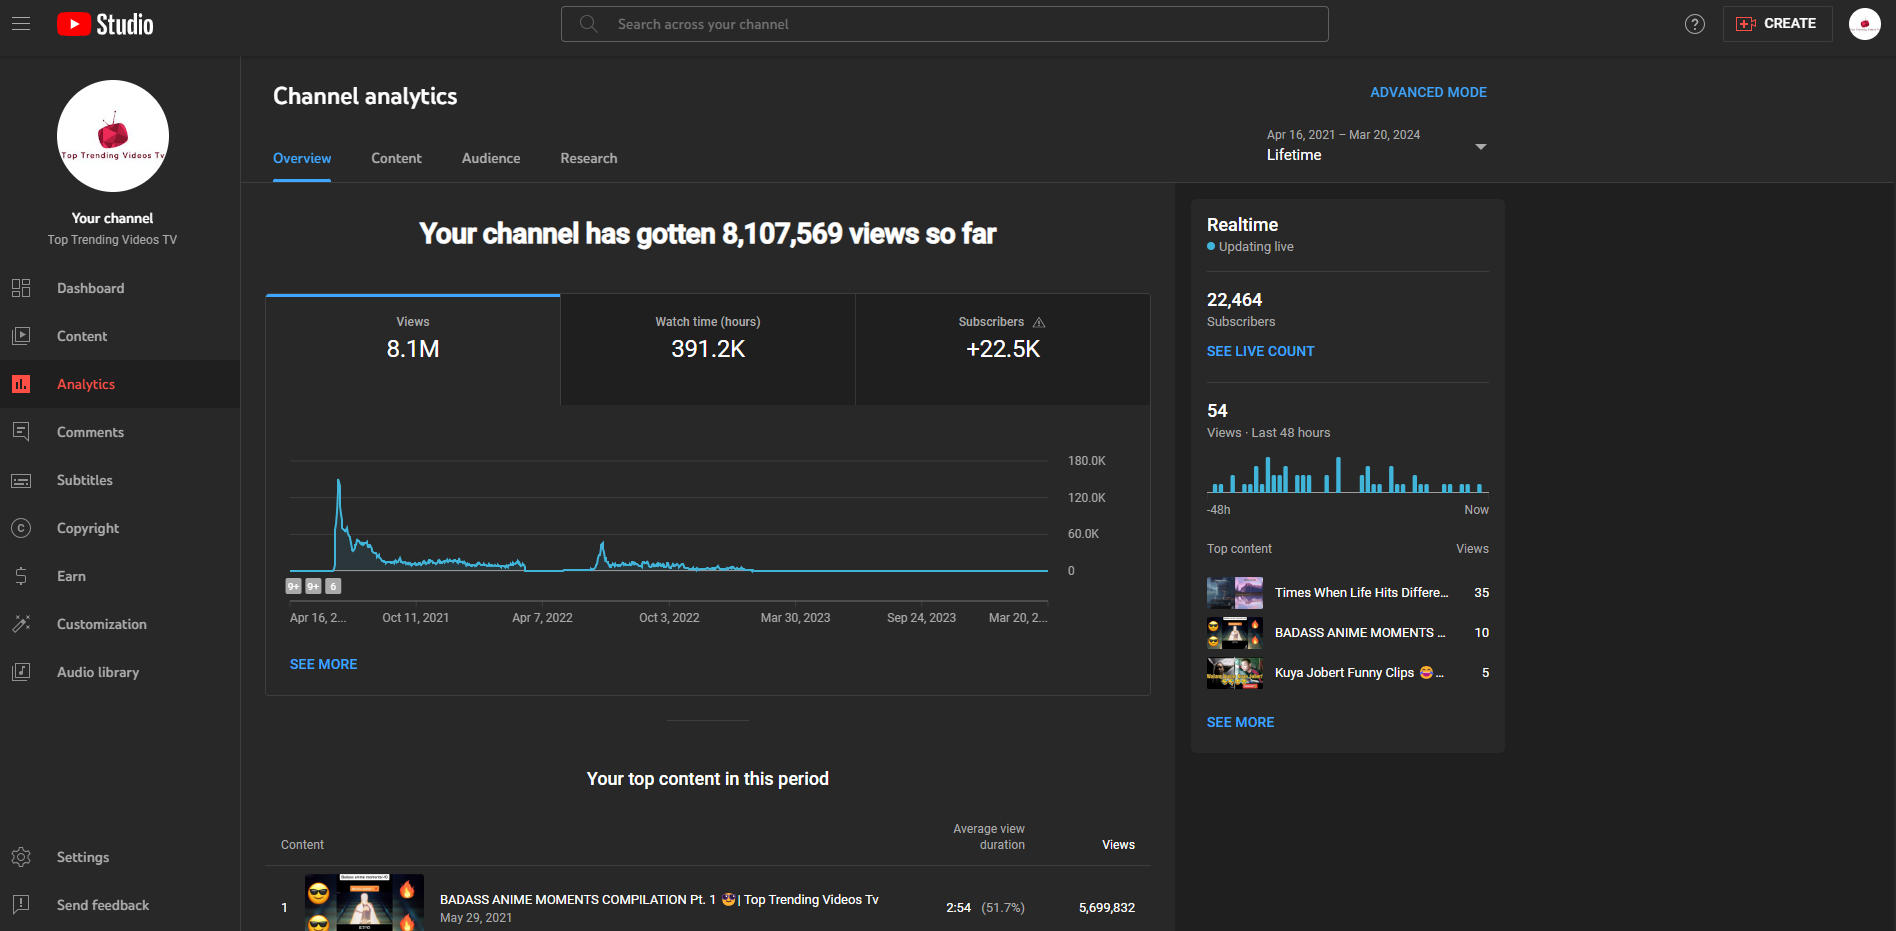
Task: Click top content video thumbnail in table
Action: point(364,903)
